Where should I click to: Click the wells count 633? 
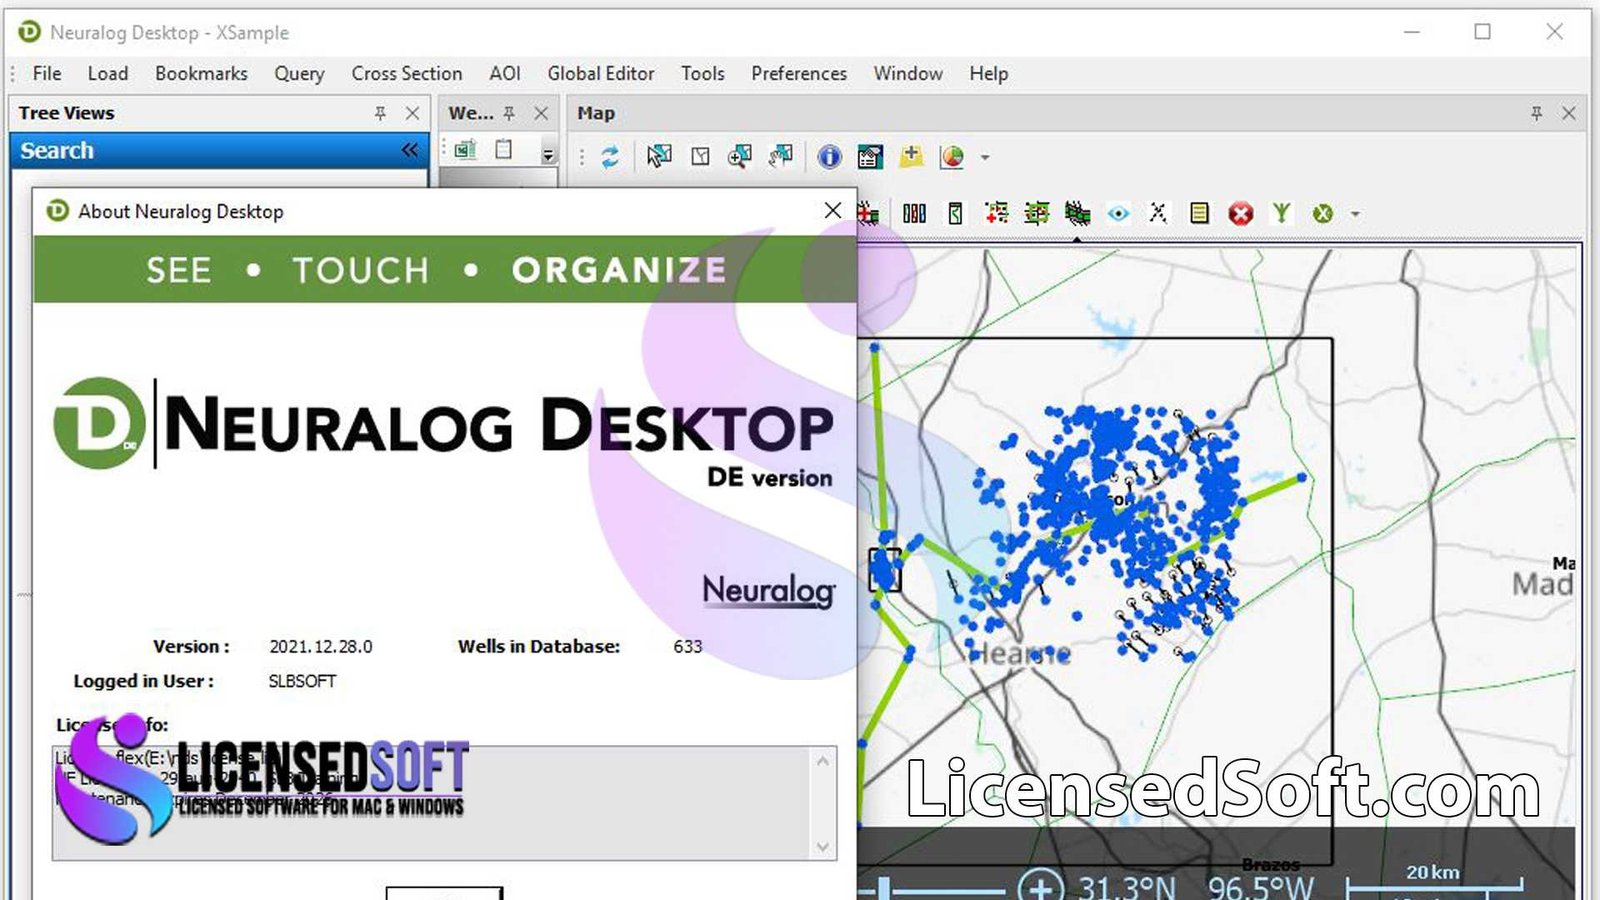tap(687, 647)
